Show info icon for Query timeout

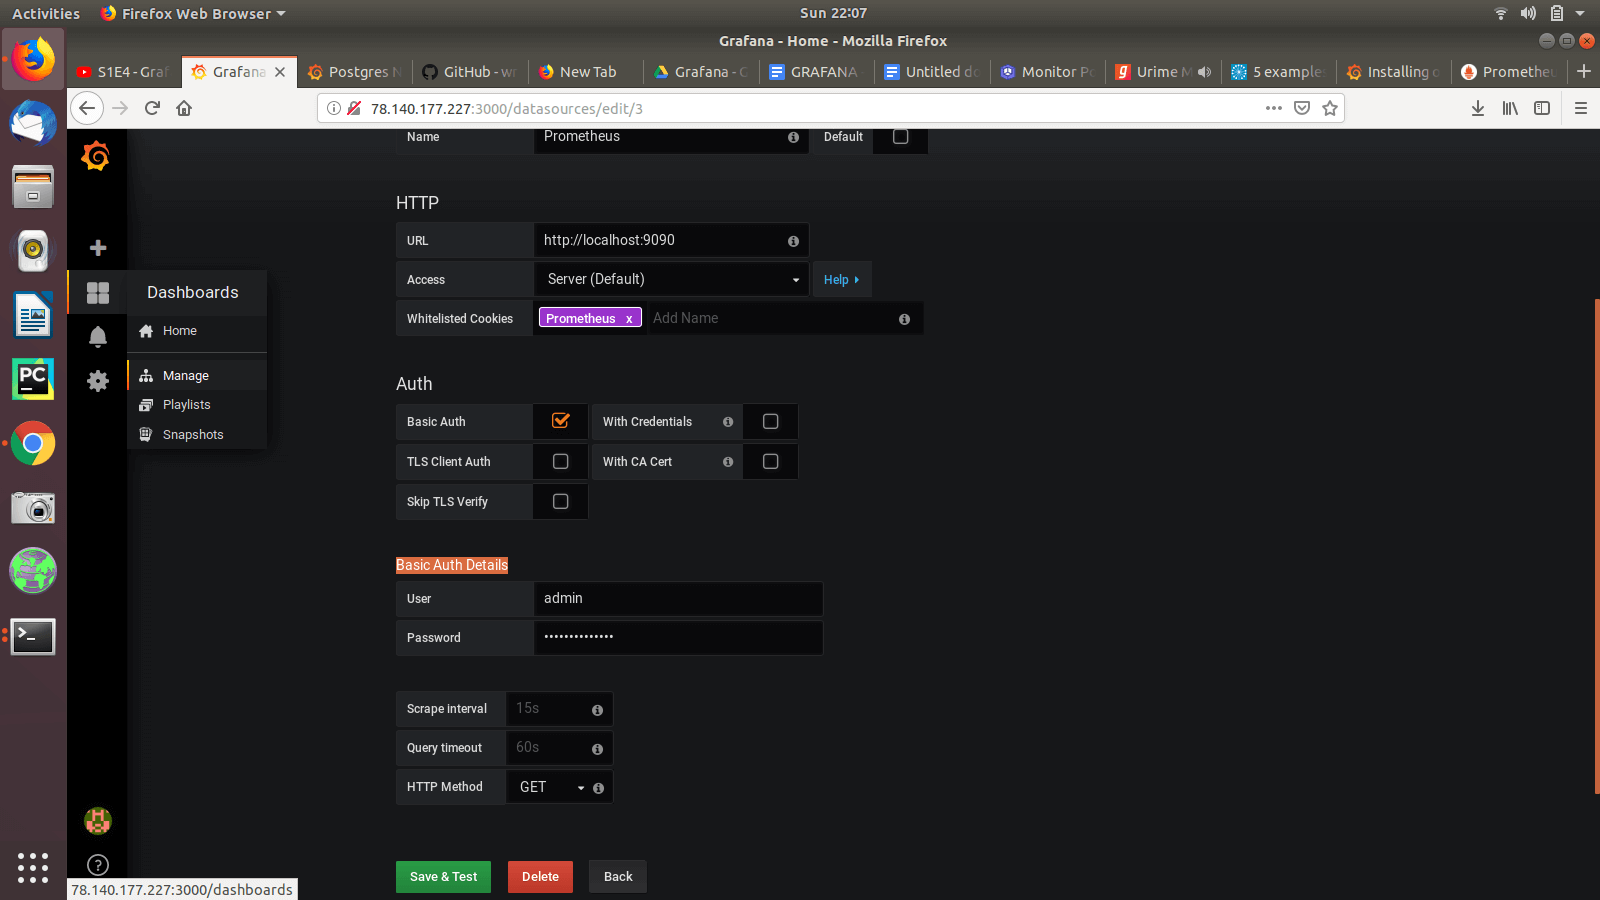(597, 749)
